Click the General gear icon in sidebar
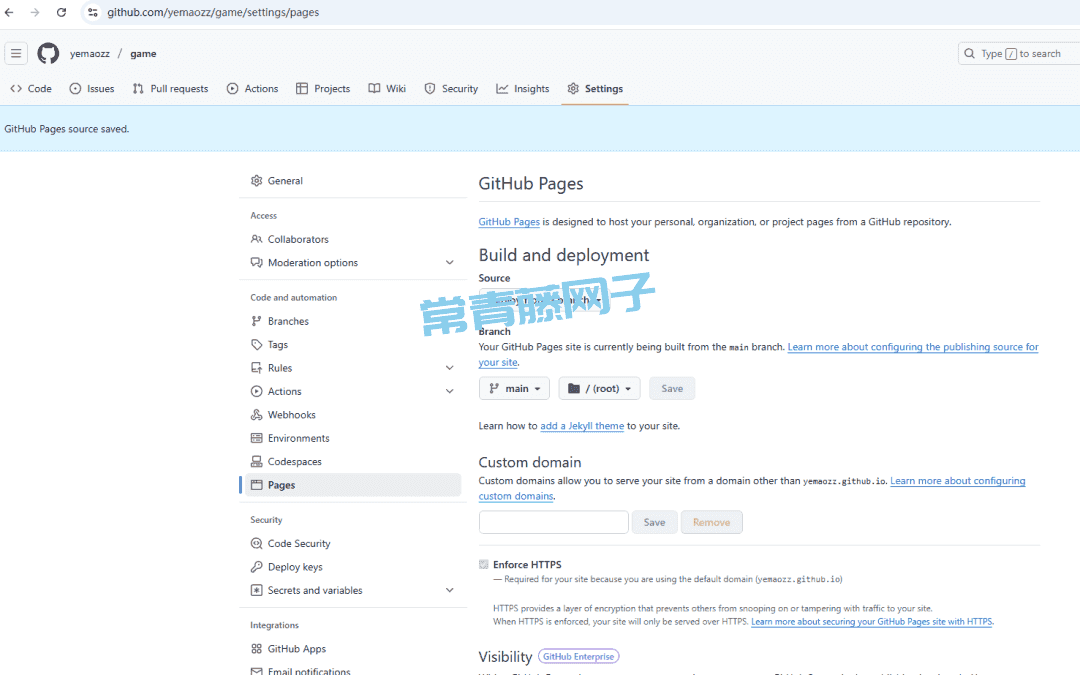 point(256,180)
